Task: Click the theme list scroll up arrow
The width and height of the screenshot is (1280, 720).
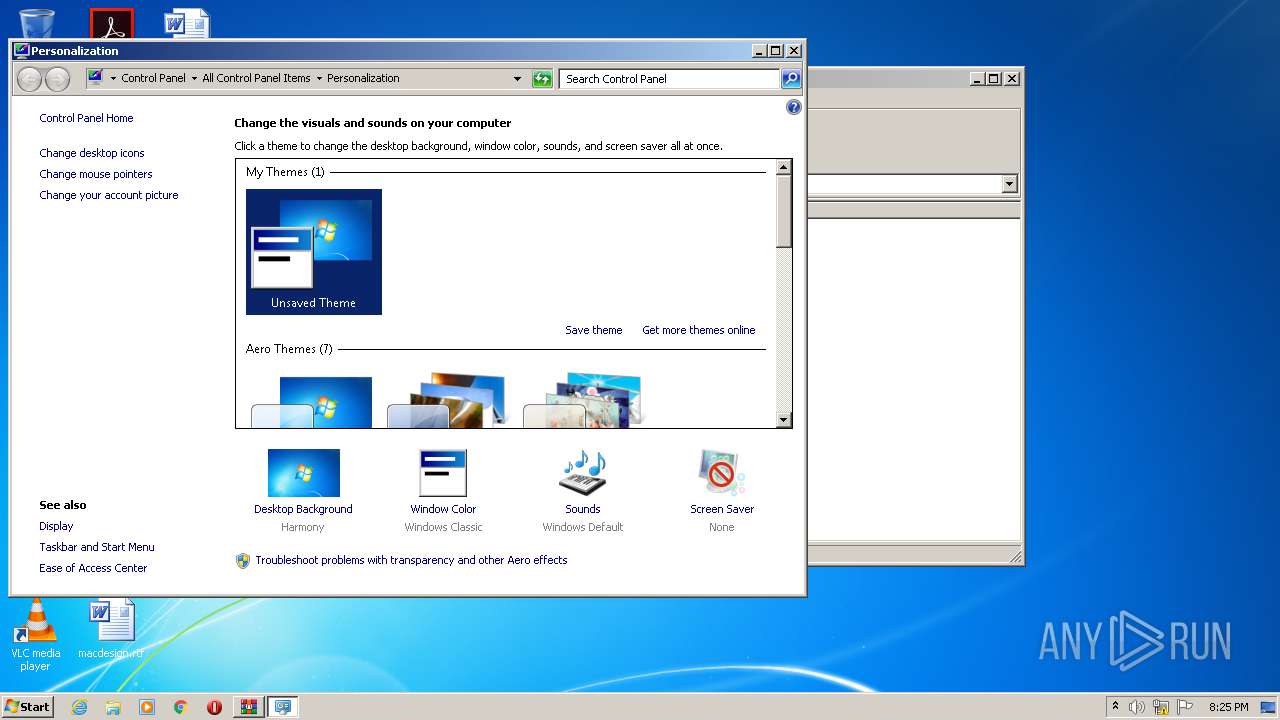Action: [784, 167]
